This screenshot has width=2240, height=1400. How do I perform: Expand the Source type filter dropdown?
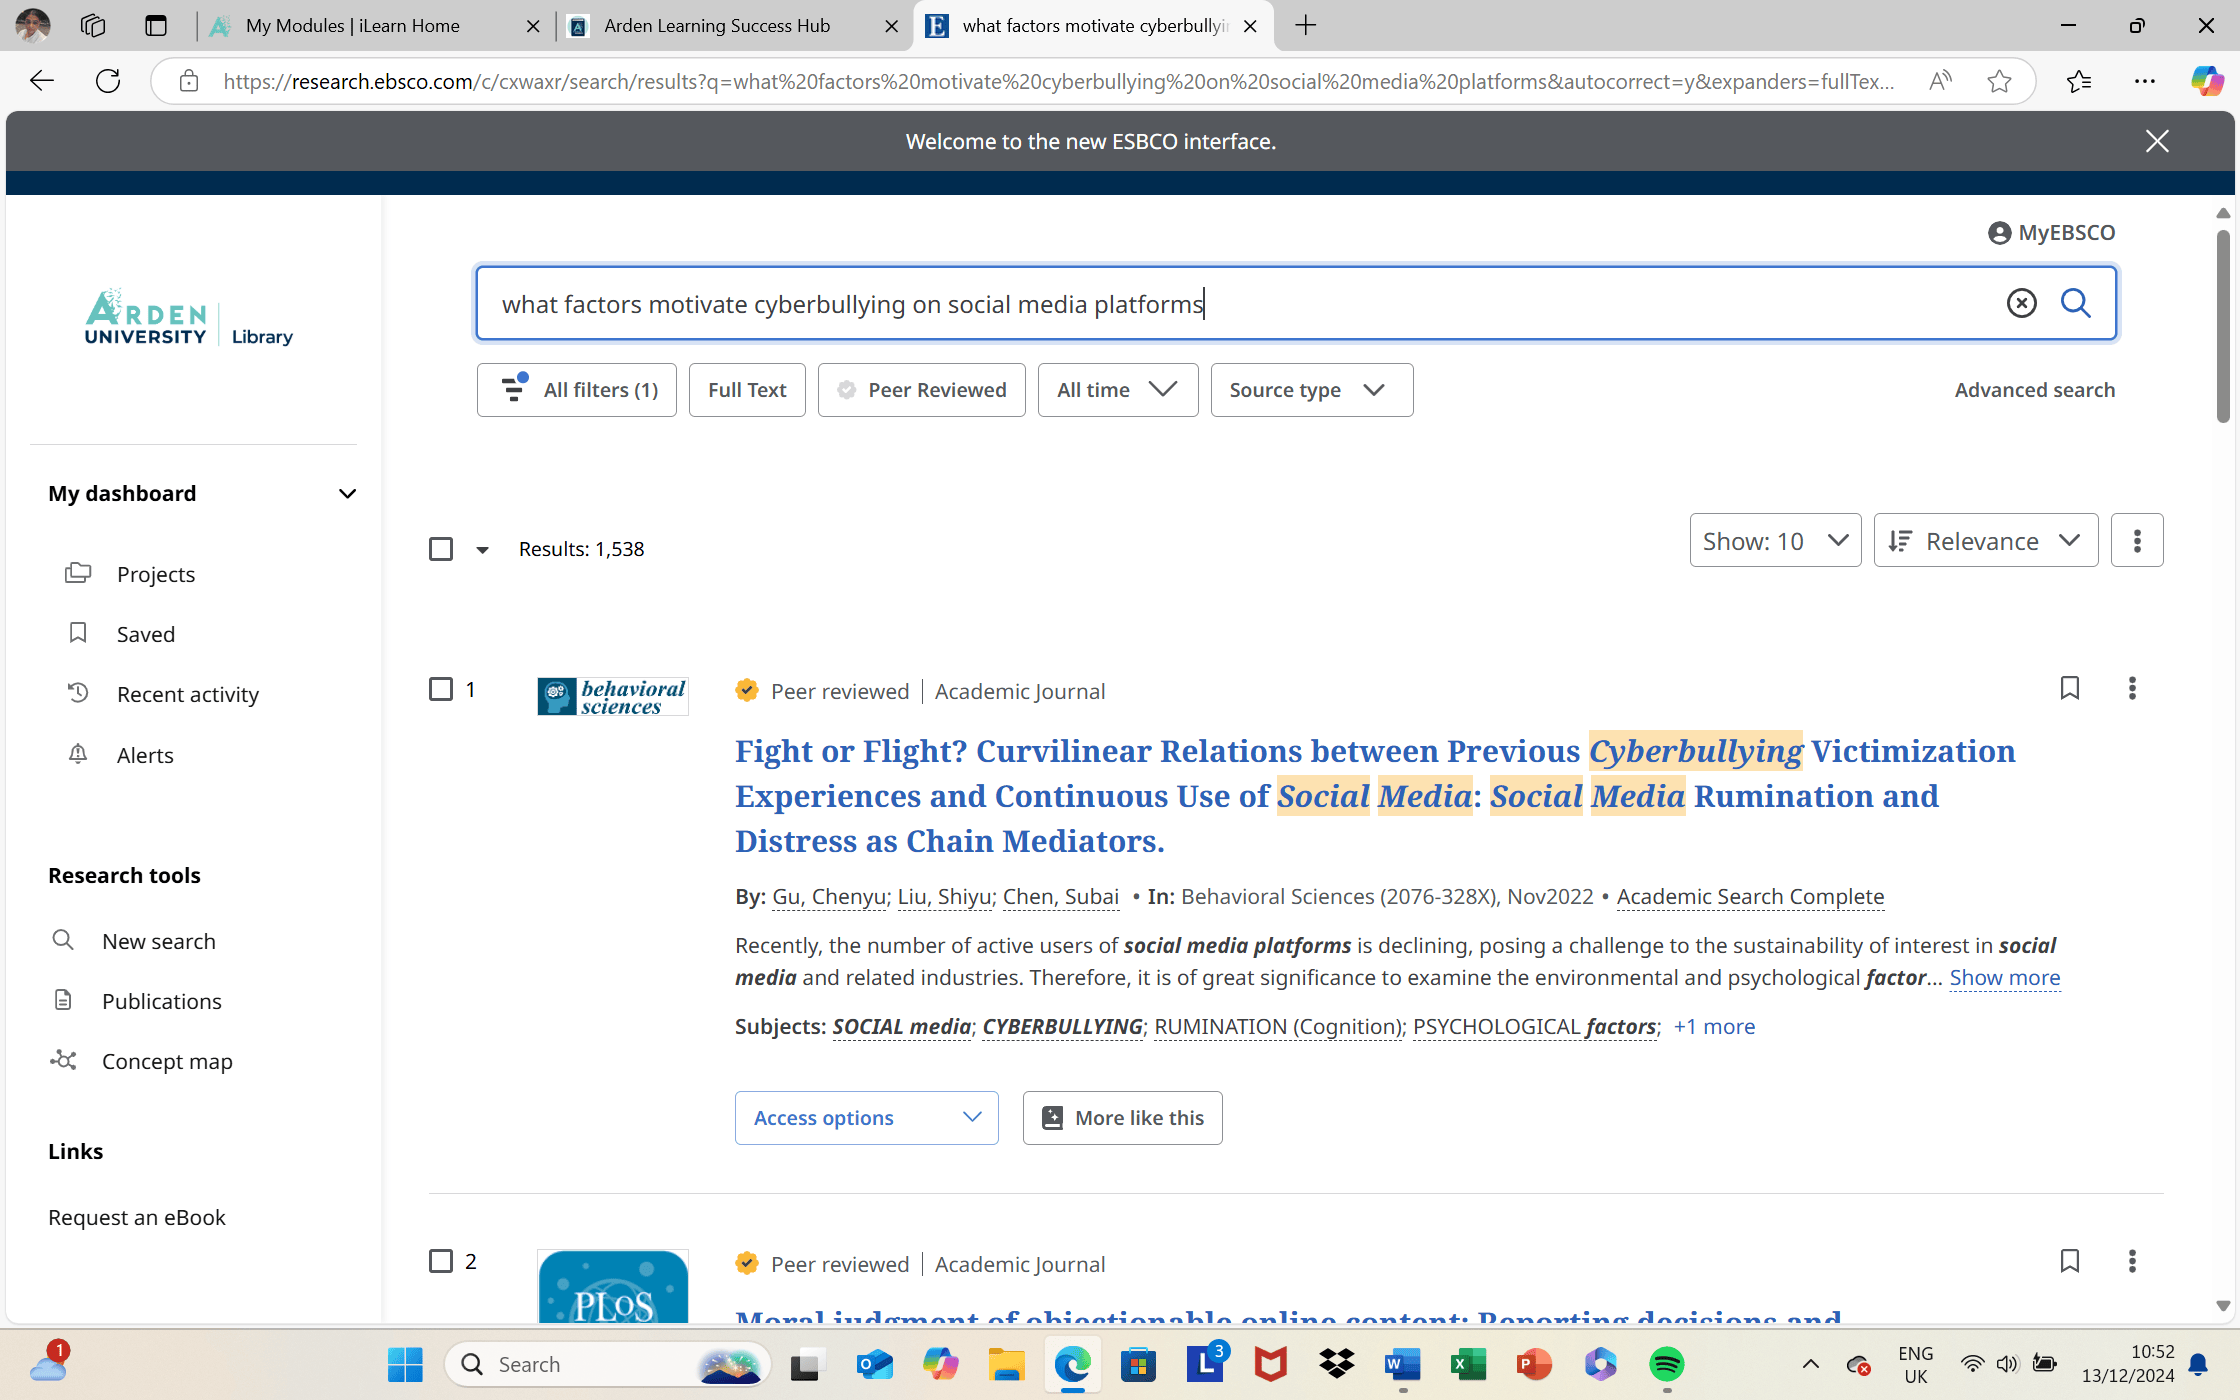pos(1311,389)
